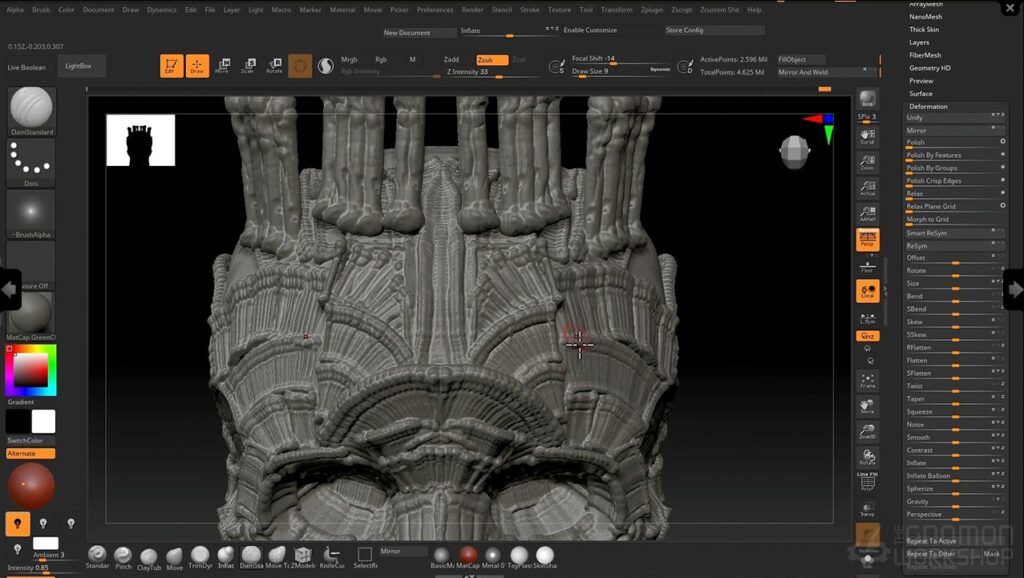This screenshot has width=1024, height=578.
Task: Activate the Scale transform tool
Action: pyautogui.click(x=248, y=66)
